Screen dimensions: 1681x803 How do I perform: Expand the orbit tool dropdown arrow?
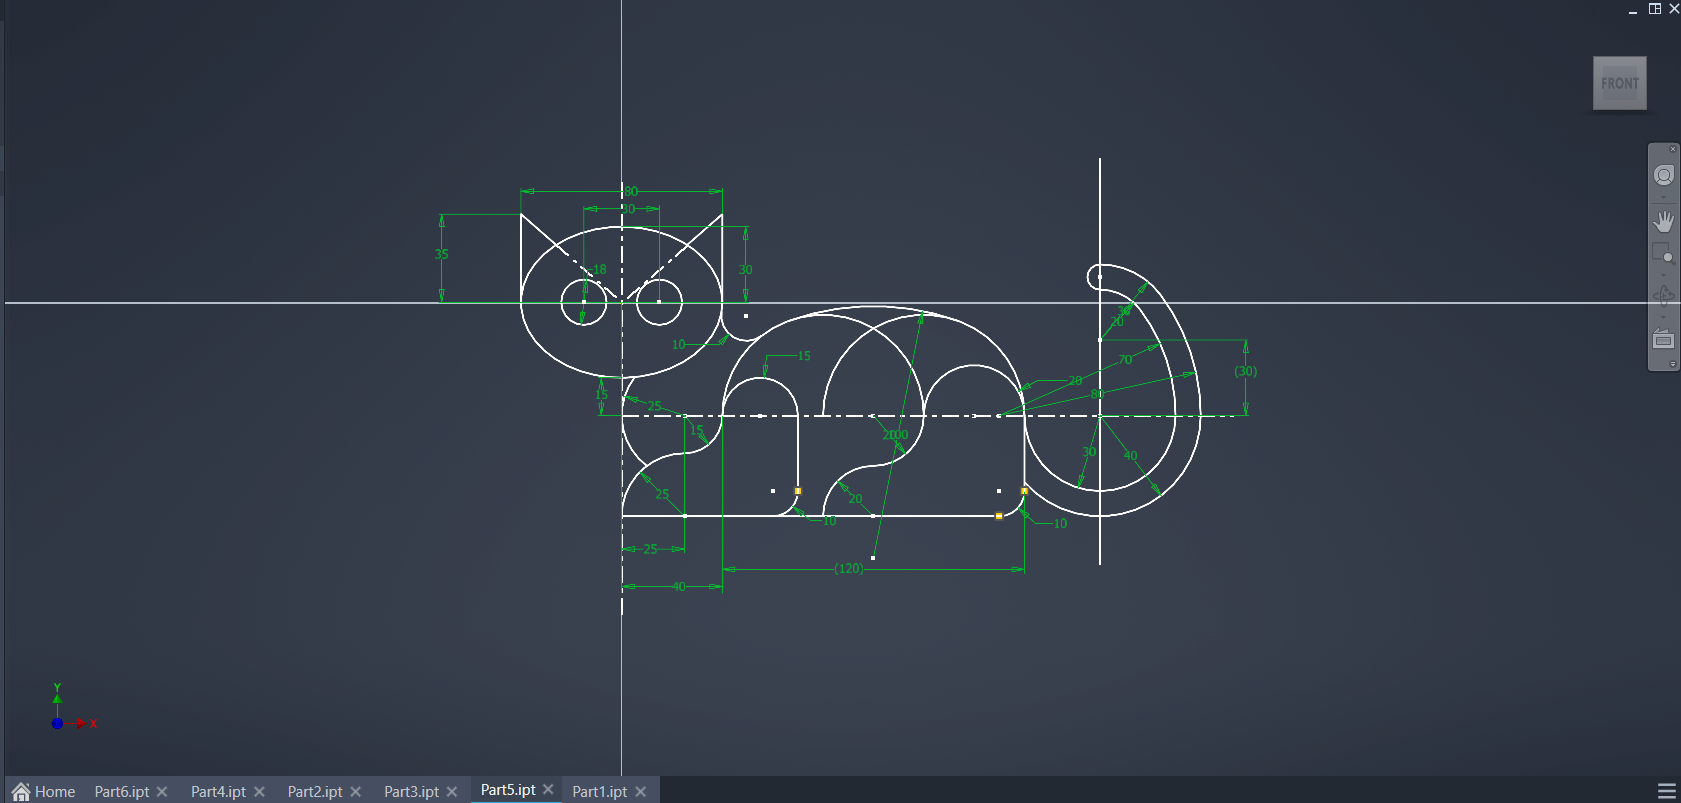(x=1663, y=318)
